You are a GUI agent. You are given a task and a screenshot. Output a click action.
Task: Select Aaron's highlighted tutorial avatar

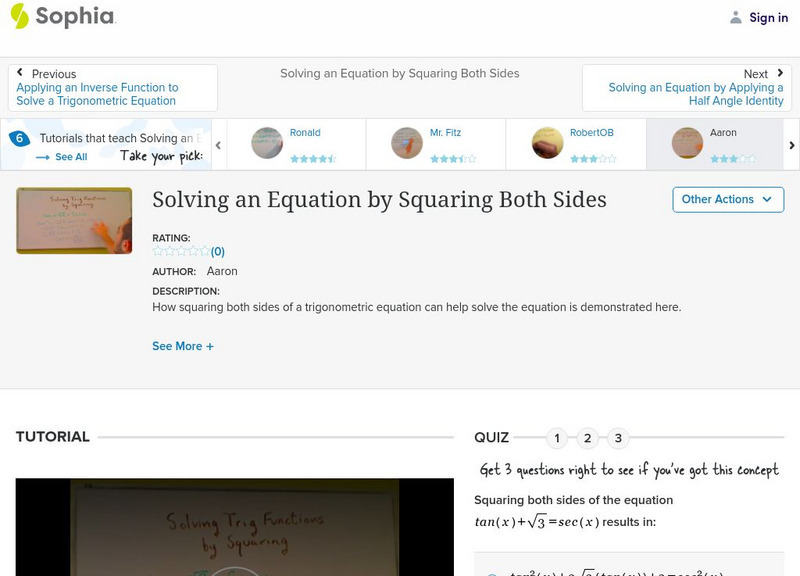tap(686, 143)
